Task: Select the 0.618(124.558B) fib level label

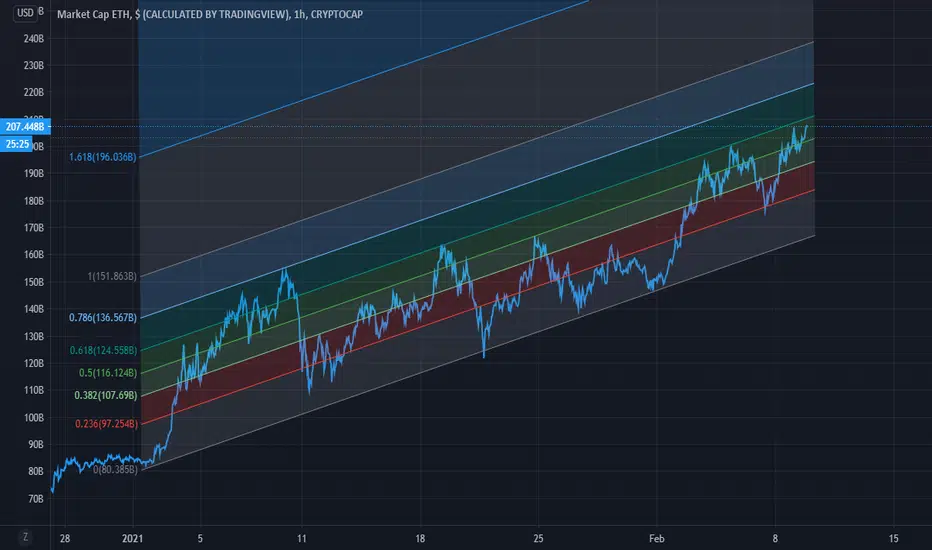Action: point(103,350)
